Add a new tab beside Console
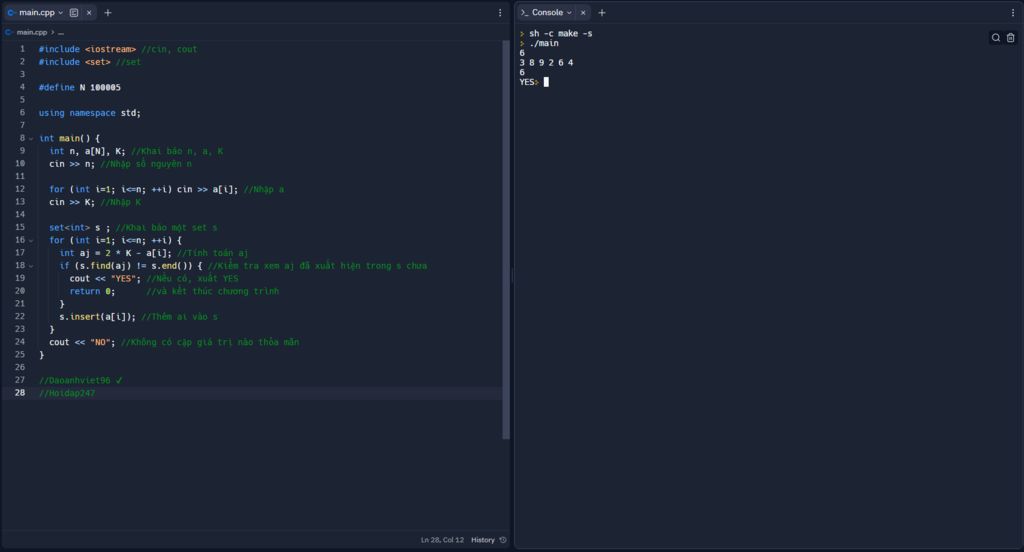The width and height of the screenshot is (1024, 552). [602, 13]
